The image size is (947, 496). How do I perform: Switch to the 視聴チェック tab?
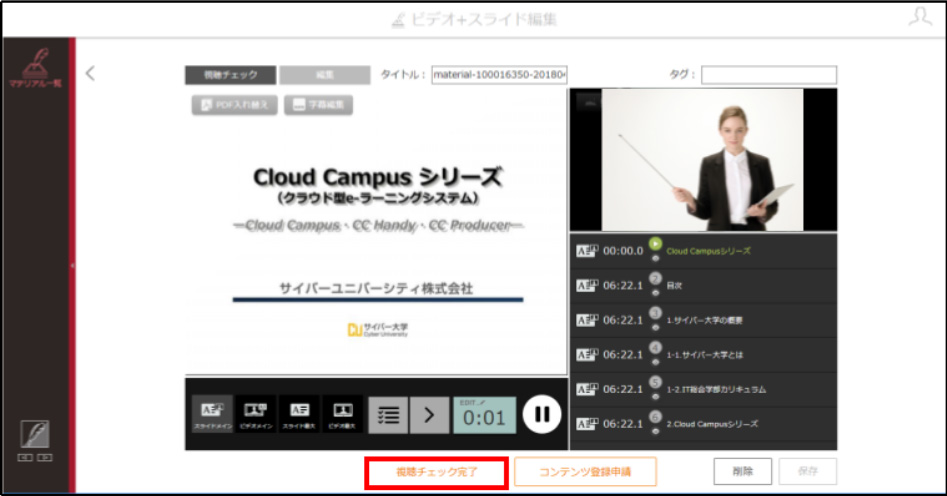pyautogui.click(x=231, y=75)
